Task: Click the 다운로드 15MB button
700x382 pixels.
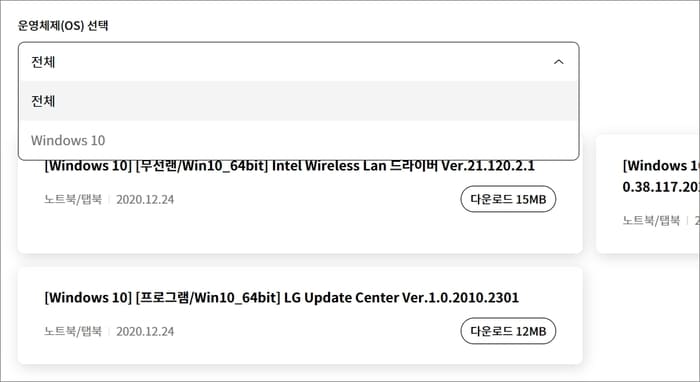Action: point(508,199)
